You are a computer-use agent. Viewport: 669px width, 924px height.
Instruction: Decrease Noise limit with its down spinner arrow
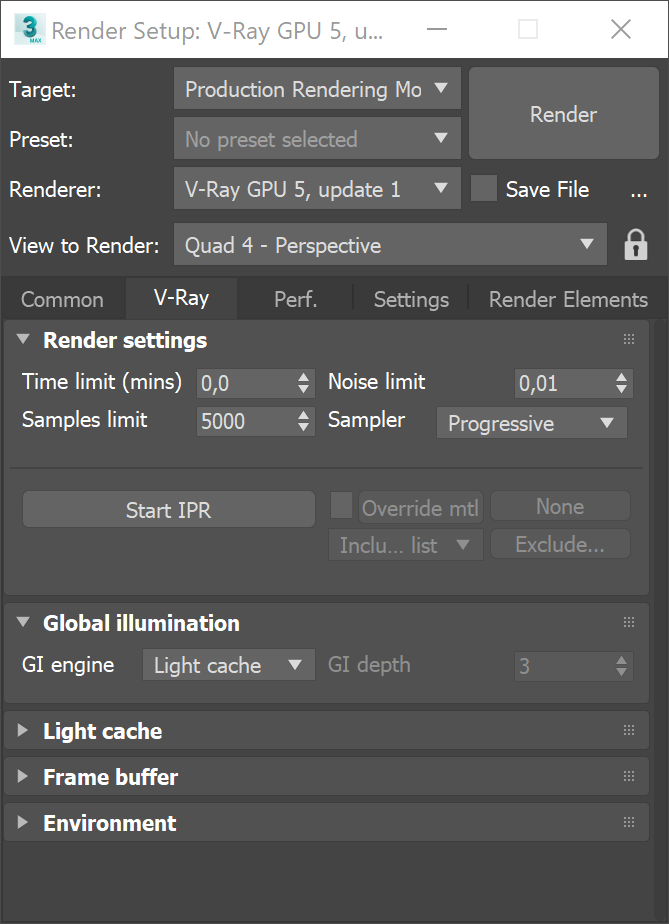point(622,389)
